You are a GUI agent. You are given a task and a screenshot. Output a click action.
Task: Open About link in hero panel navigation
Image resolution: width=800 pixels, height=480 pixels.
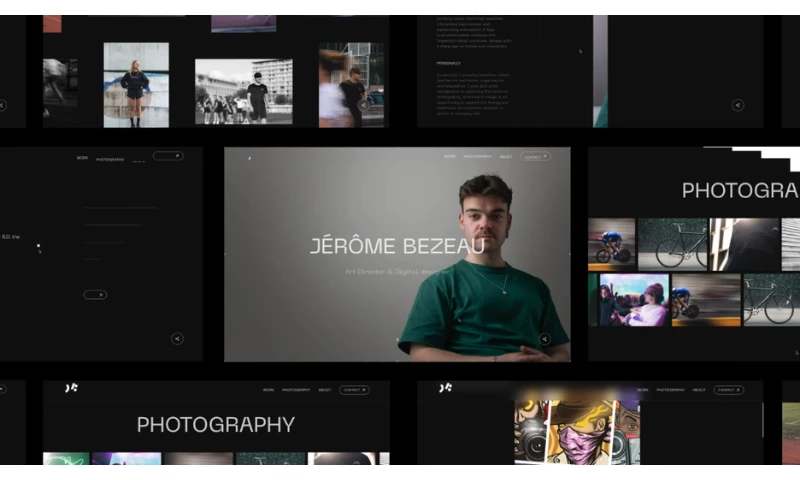506,157
